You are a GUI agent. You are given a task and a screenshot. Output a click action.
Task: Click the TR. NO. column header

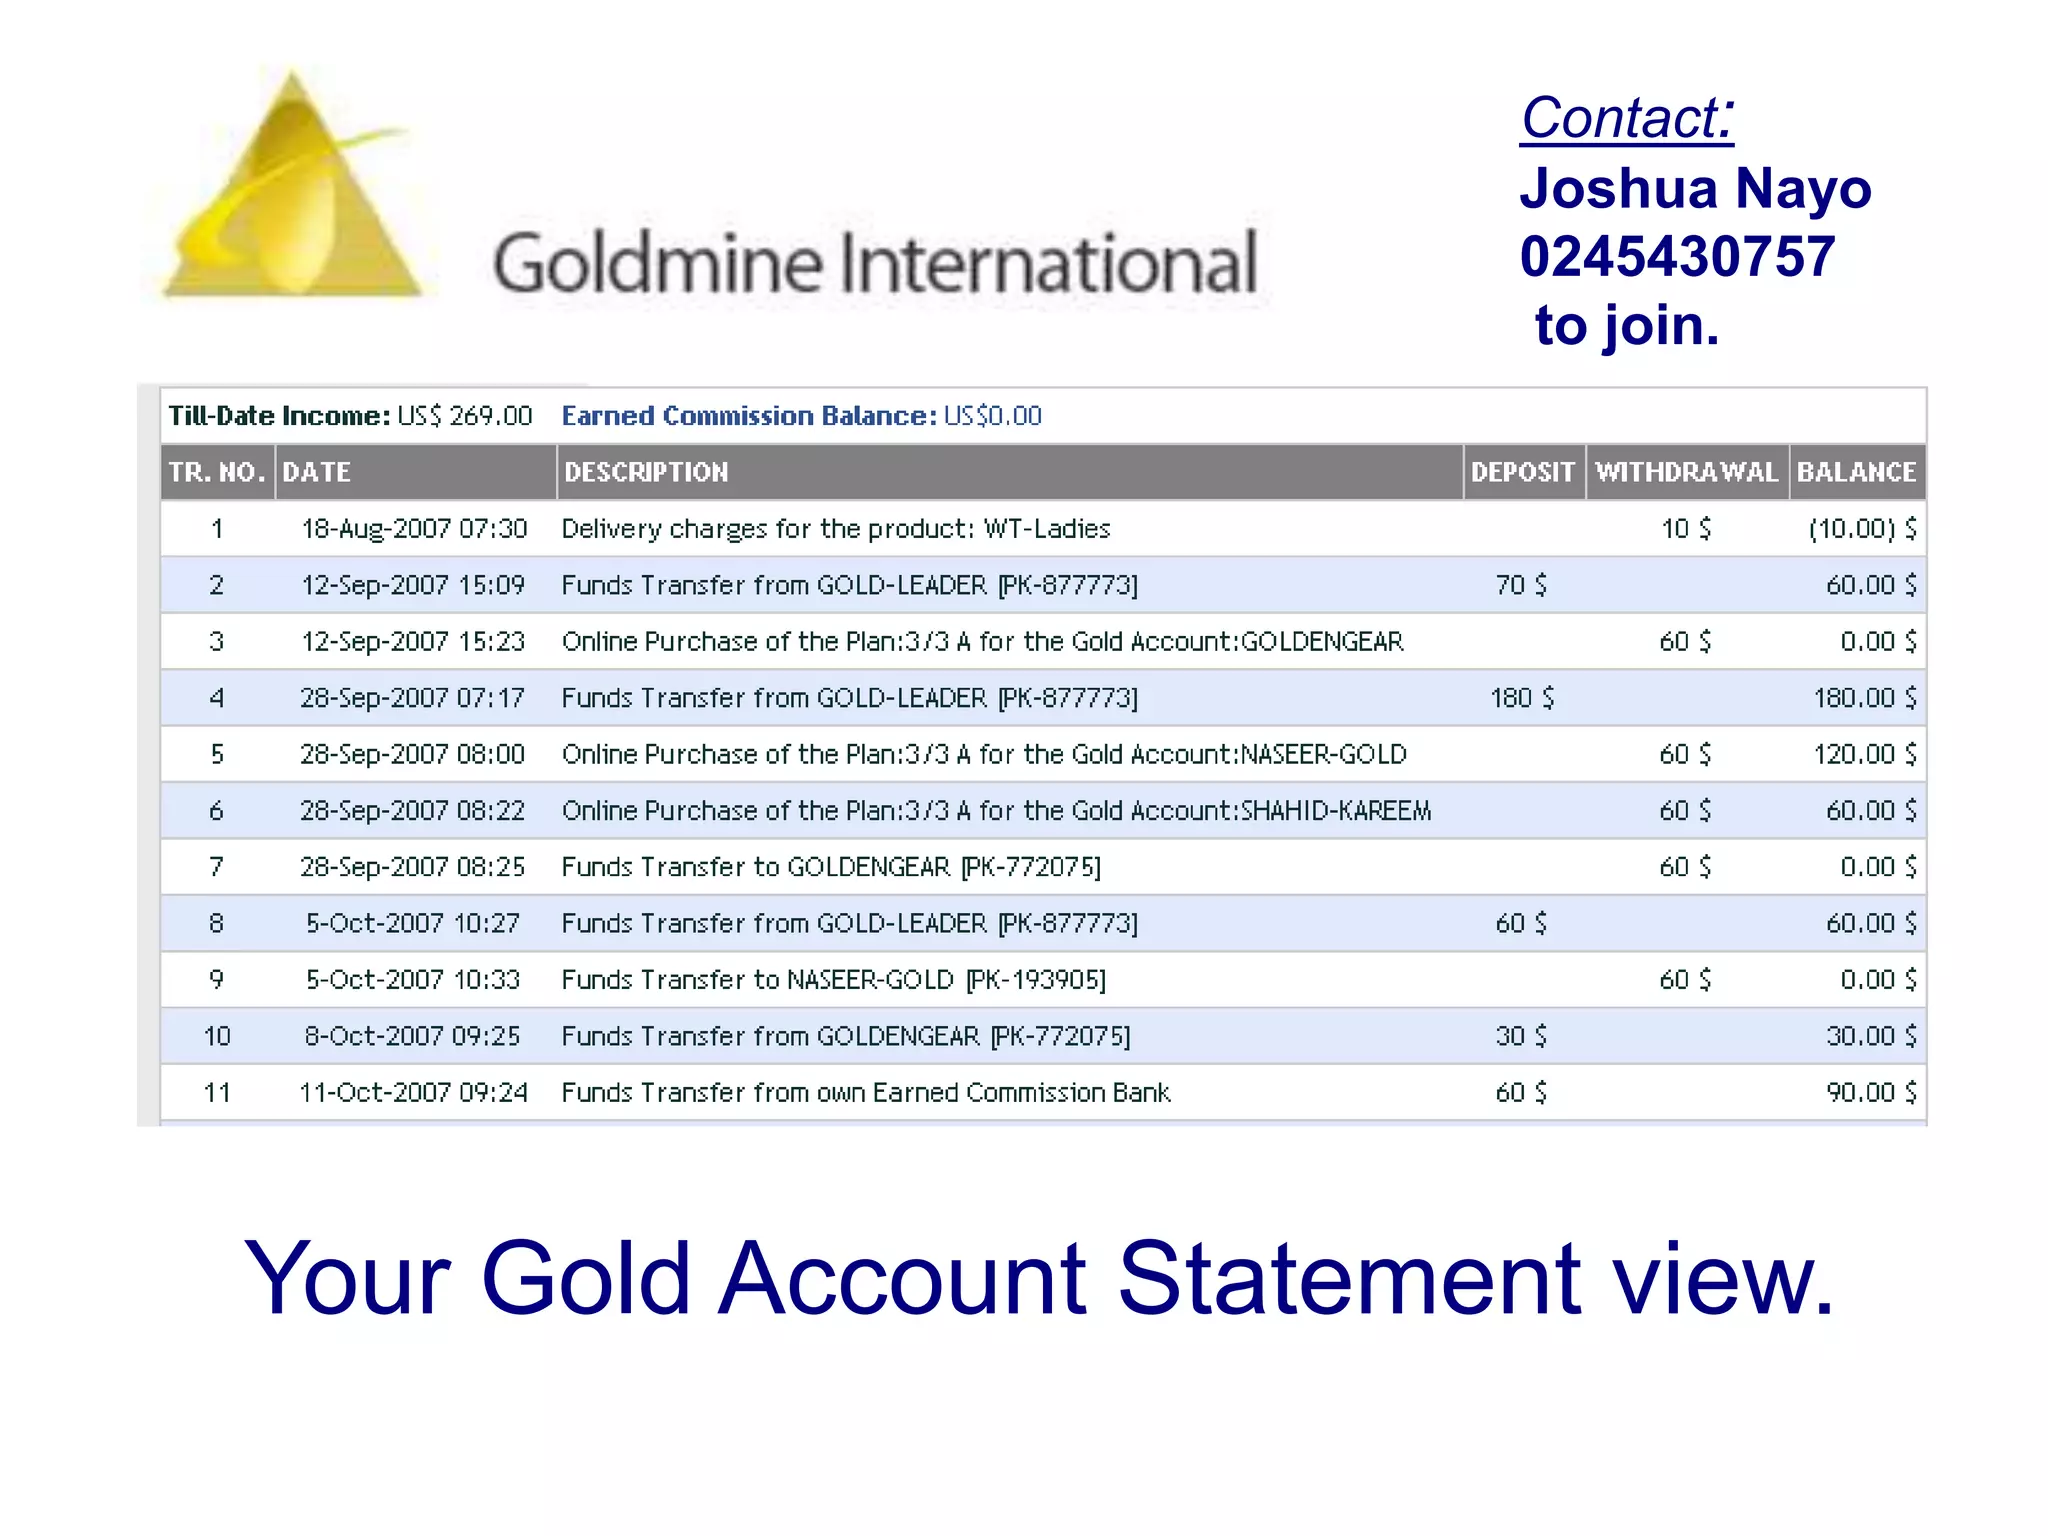pos(217,472)
